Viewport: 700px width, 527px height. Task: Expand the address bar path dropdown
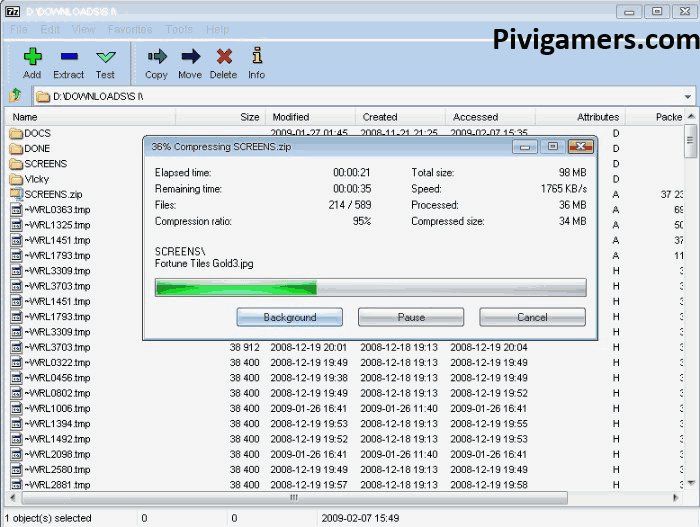(688, 96)
